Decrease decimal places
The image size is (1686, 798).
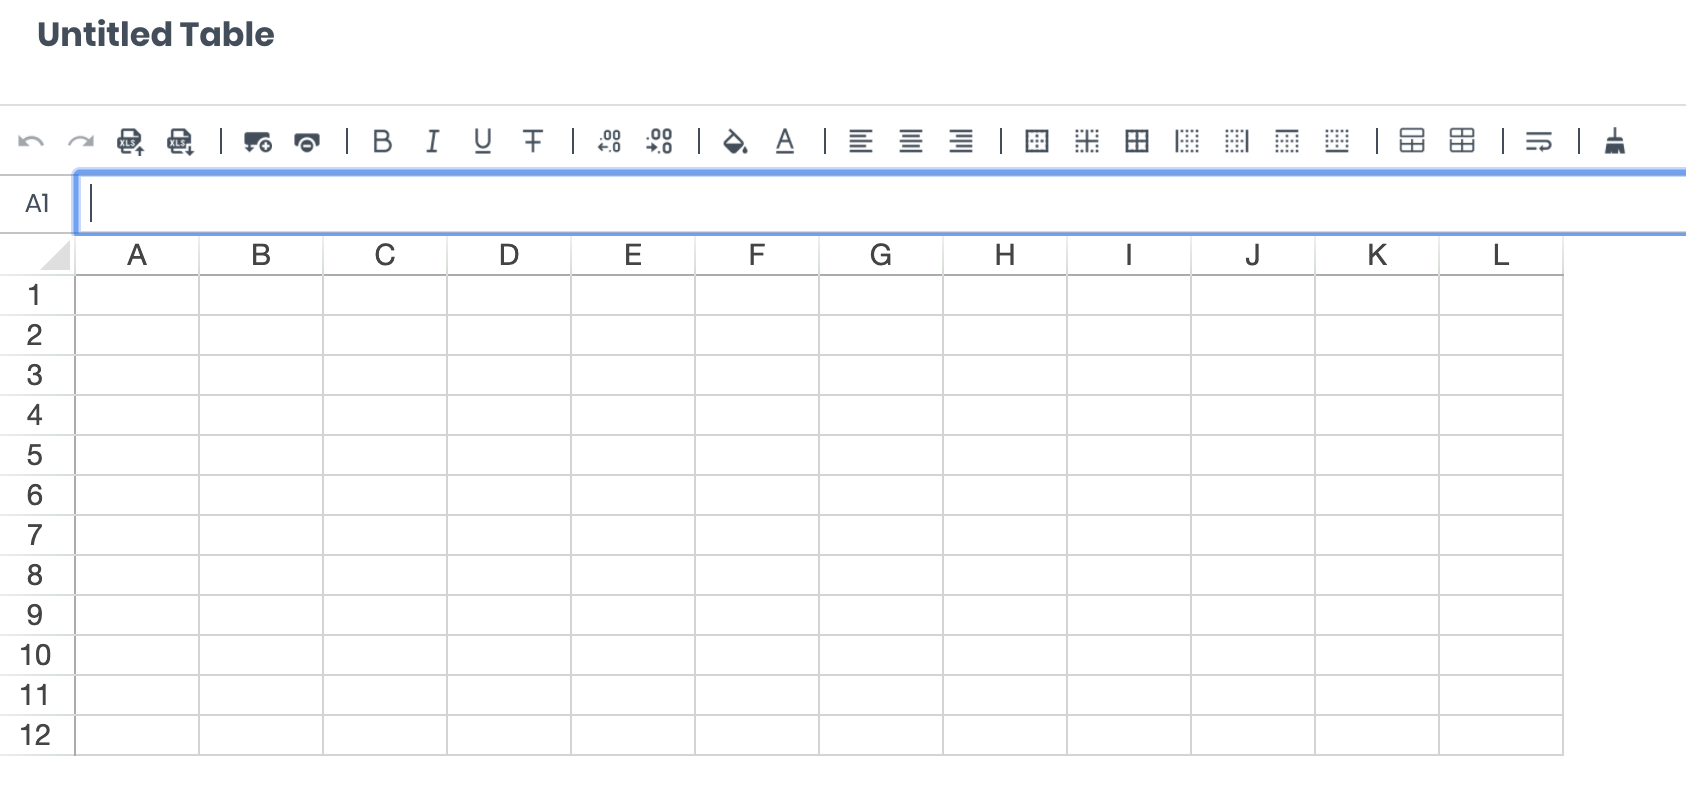(x=609, y=141)
